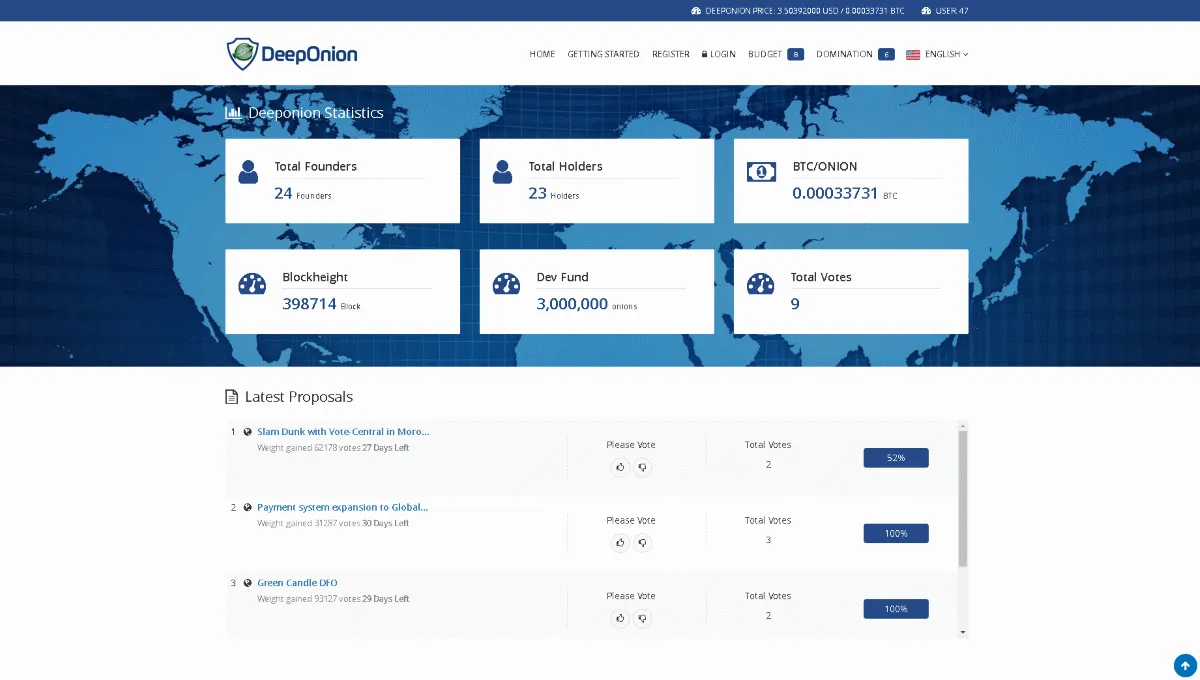Click the Latest Proposals heading

(299, 397)
